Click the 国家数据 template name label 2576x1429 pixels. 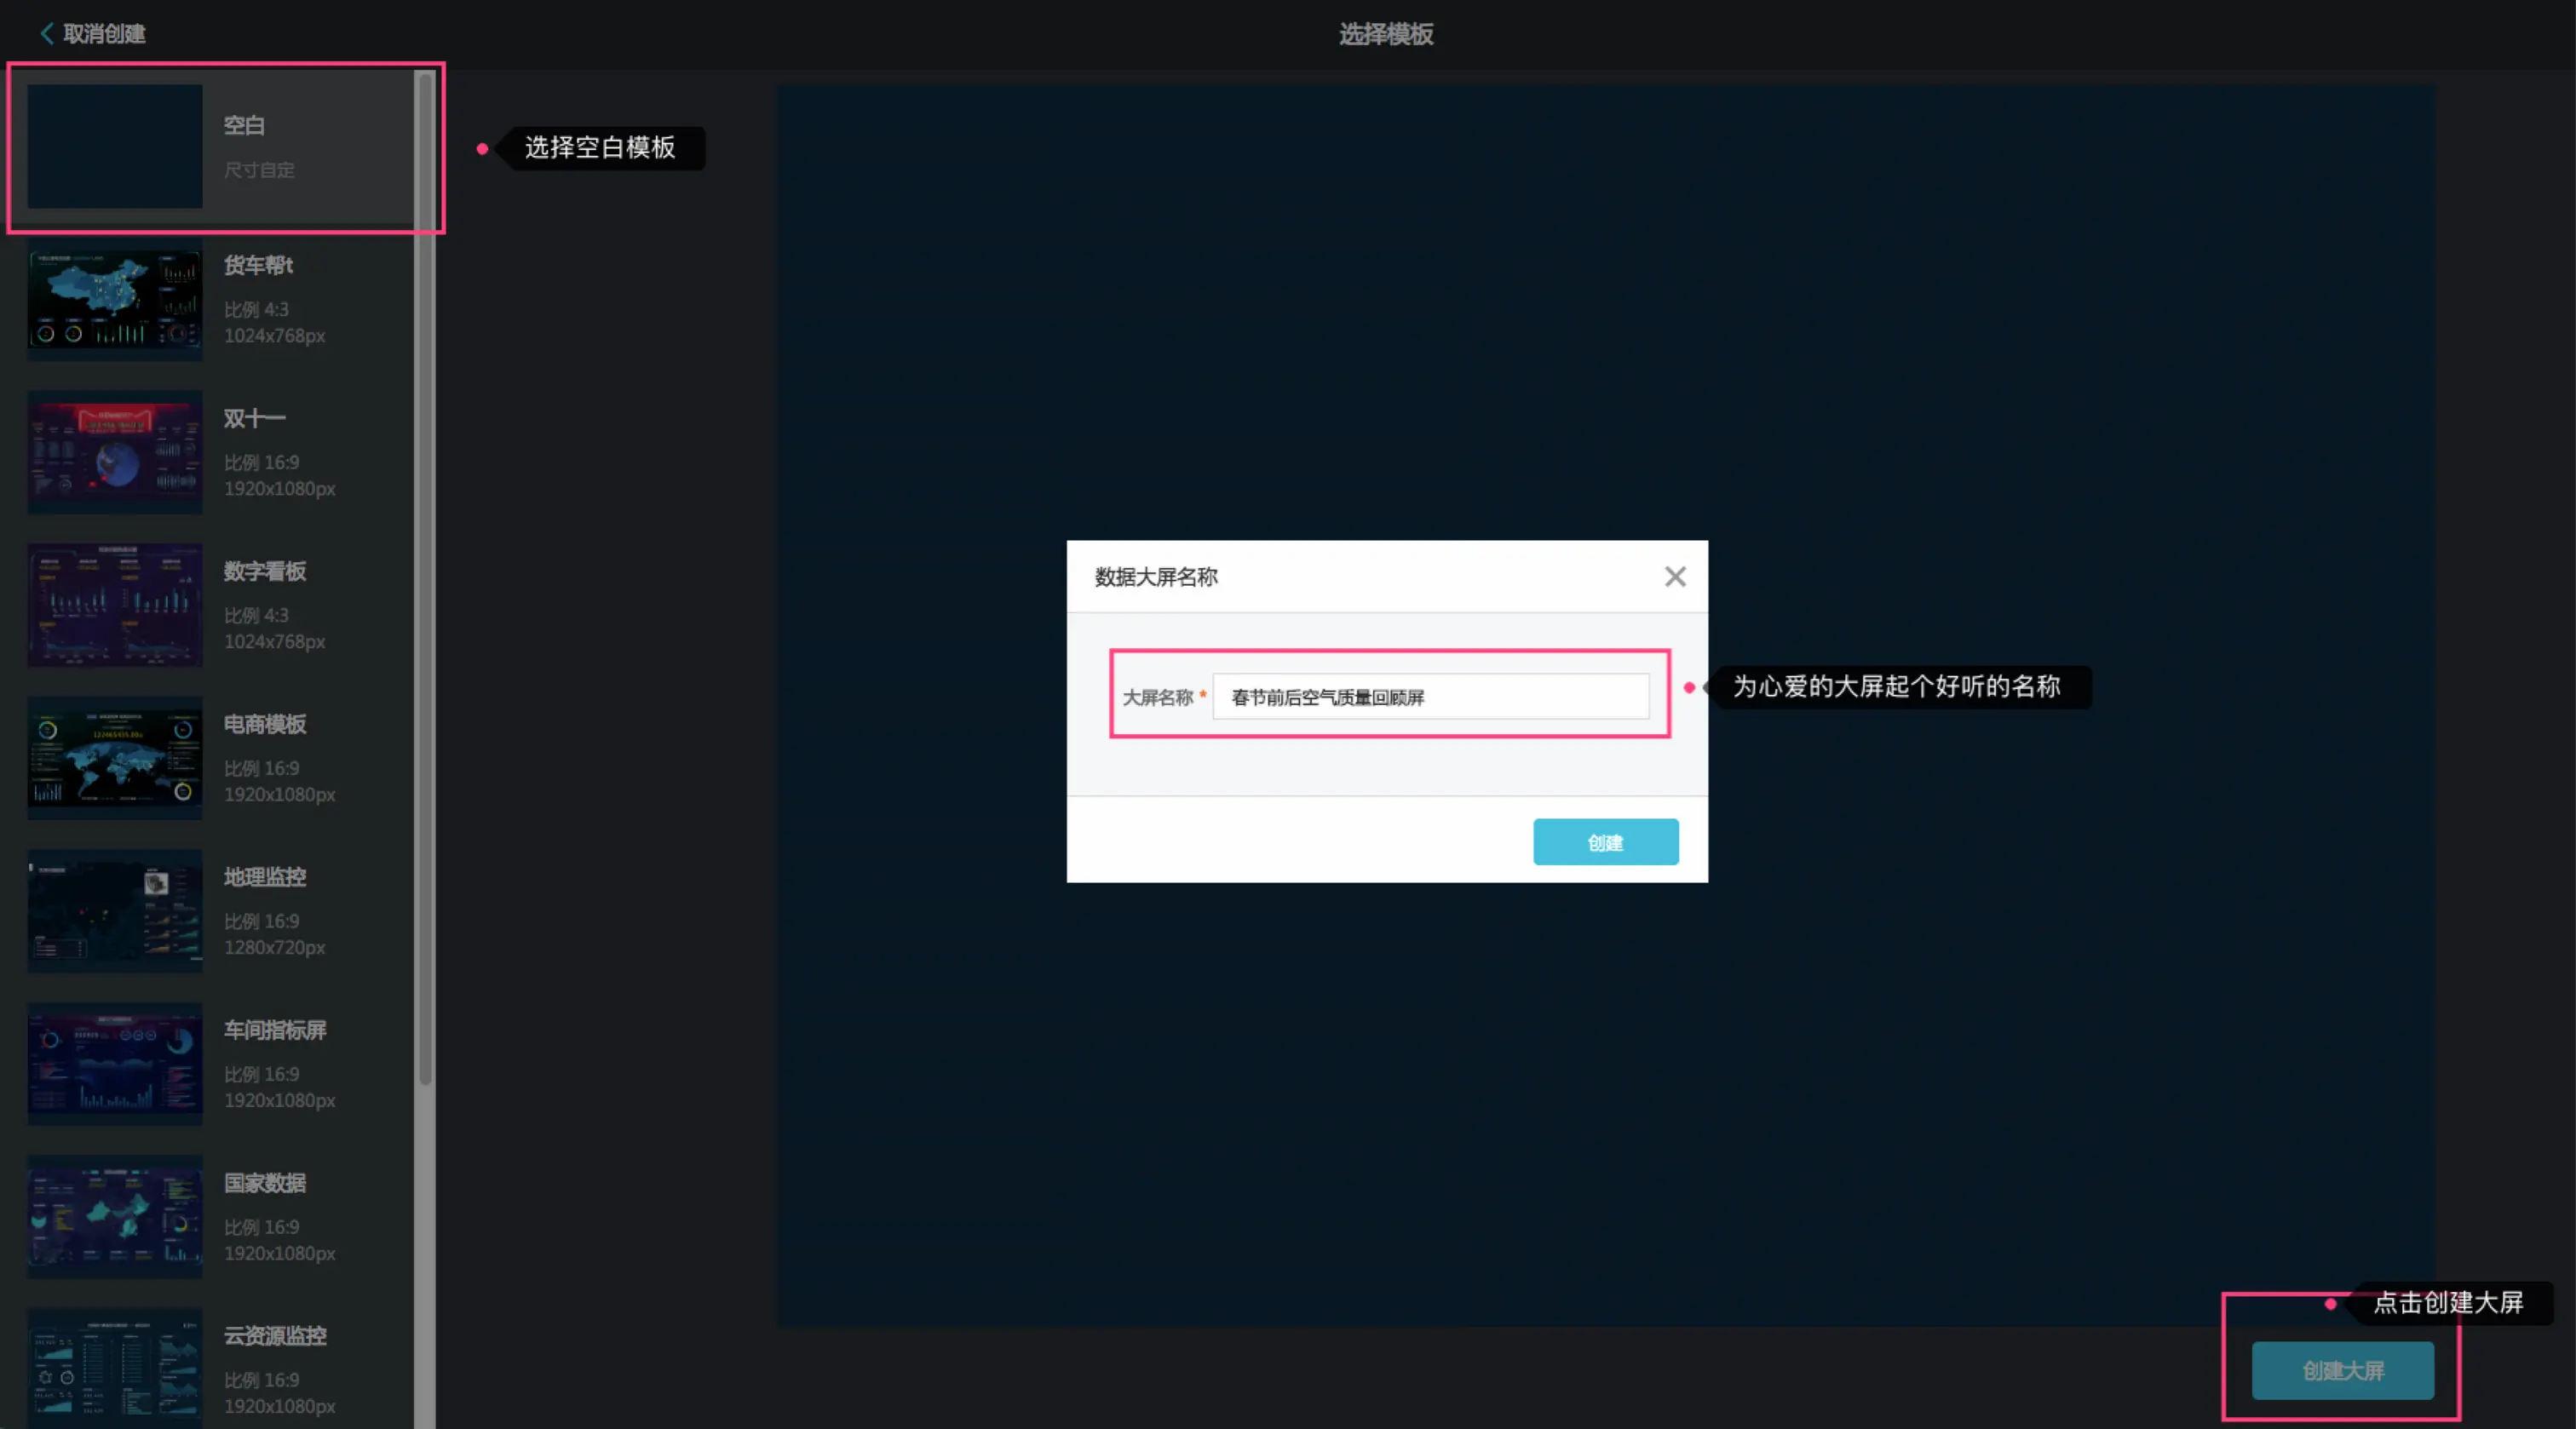point(265,1183)
